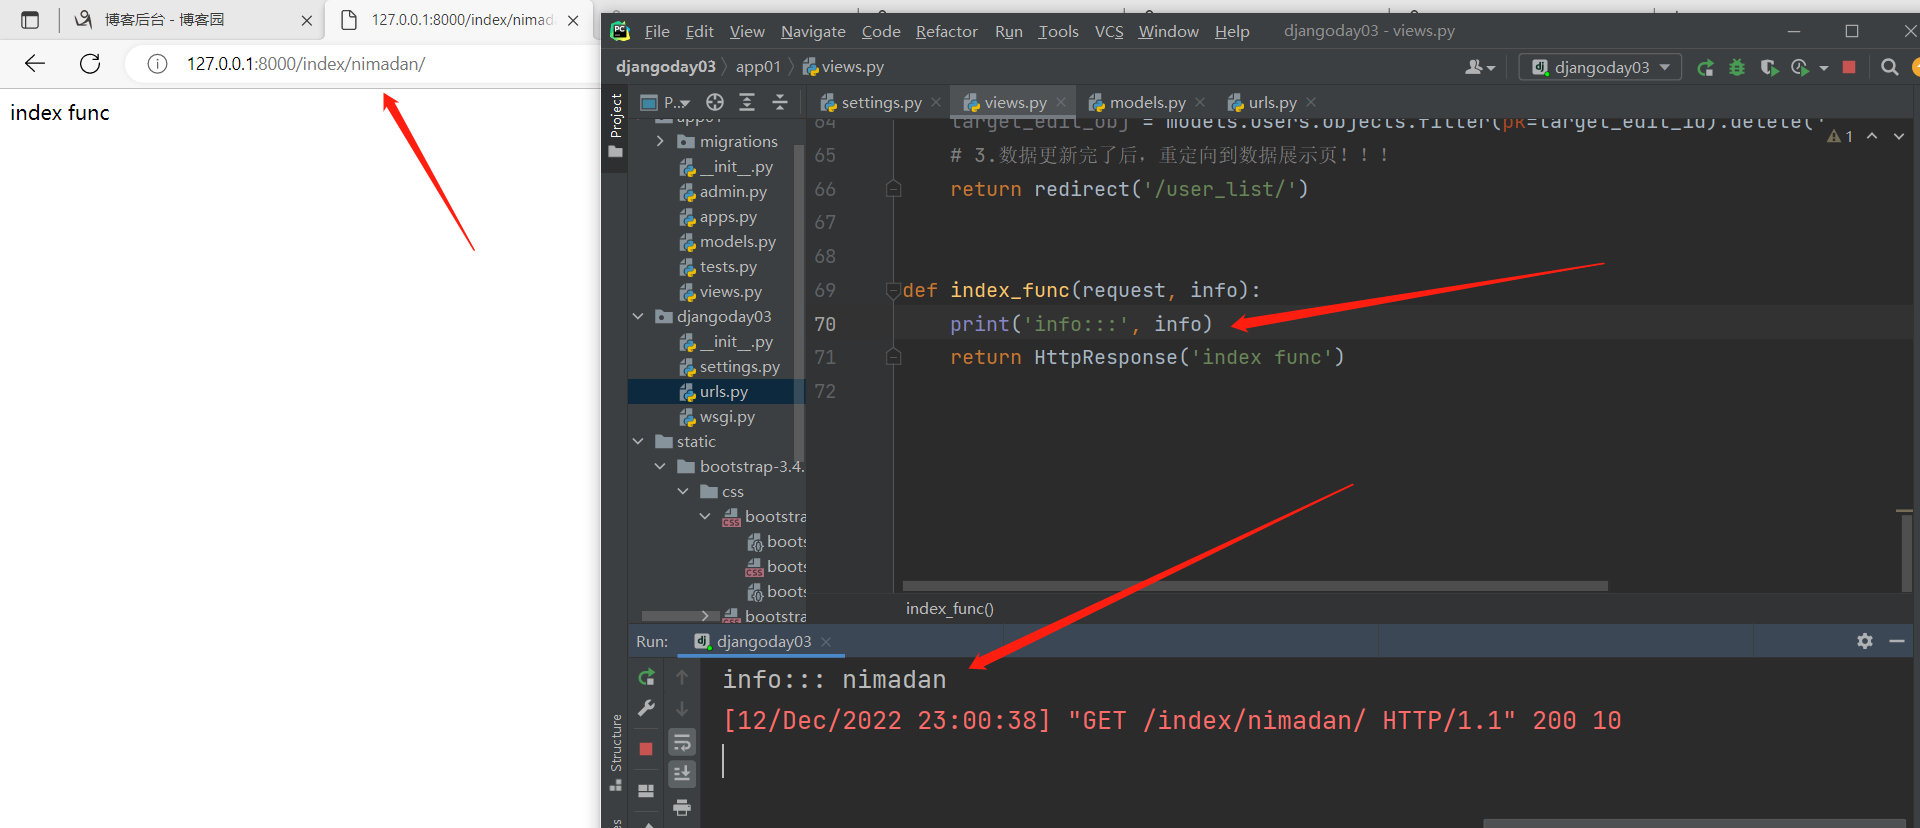Image resolution: width=1920 pixels, height=828 pixels.
Task: Click the editor horizontal scrollbar
Action: [1255, 586]
